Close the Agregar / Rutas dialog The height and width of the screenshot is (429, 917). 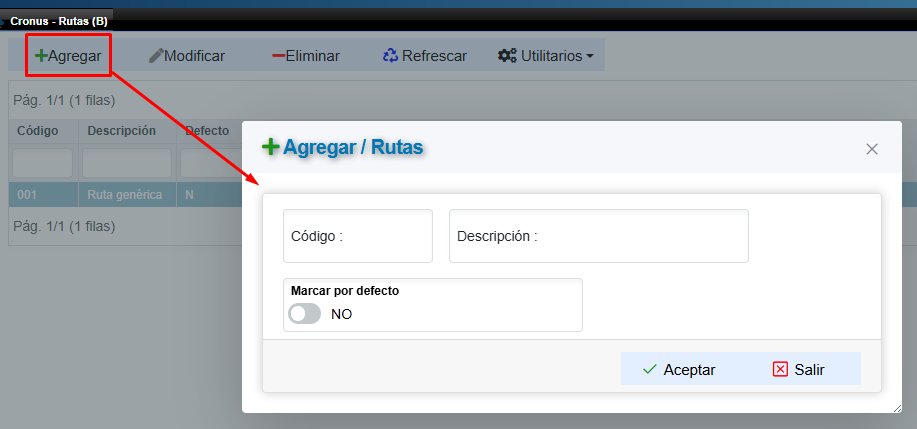872,149
